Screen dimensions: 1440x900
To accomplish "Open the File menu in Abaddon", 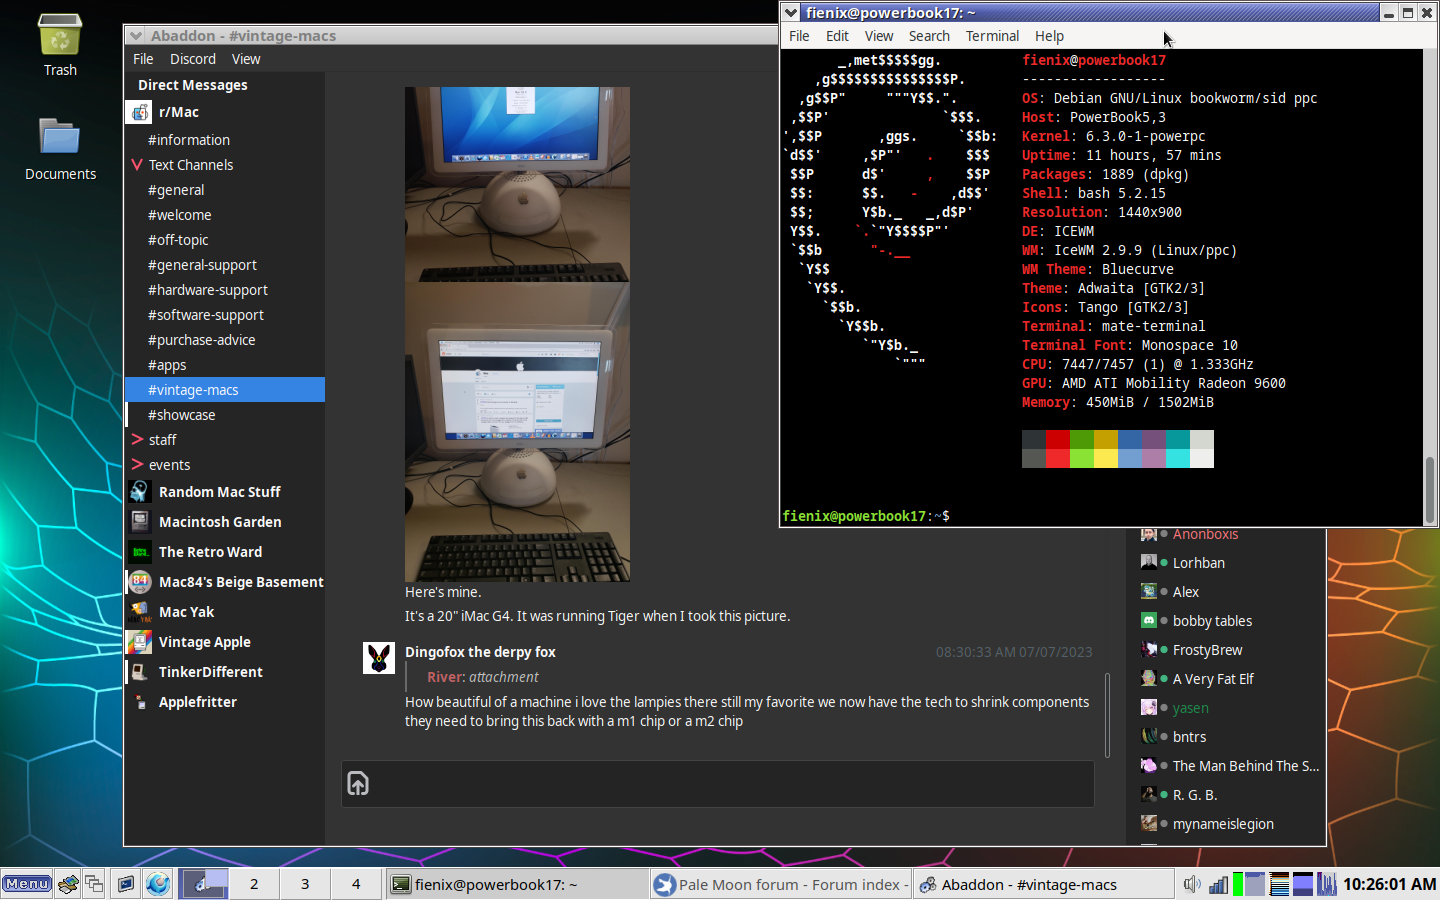I will (x=143, y=59).
